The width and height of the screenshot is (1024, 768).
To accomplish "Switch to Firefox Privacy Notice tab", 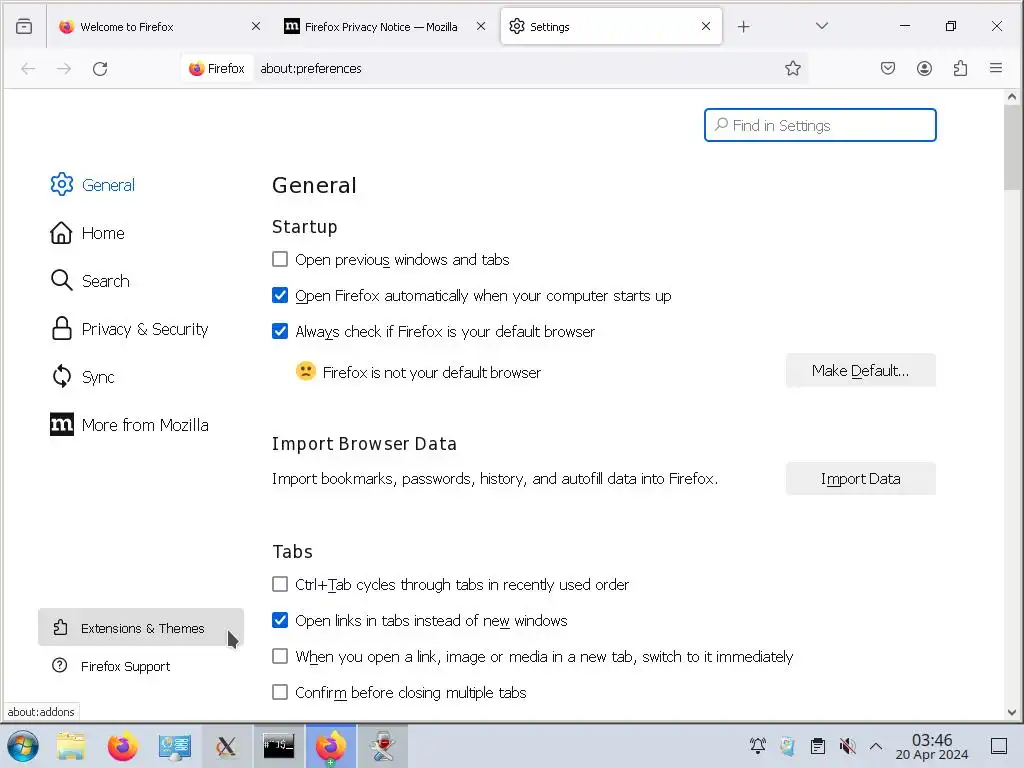I will coord(383,27).
